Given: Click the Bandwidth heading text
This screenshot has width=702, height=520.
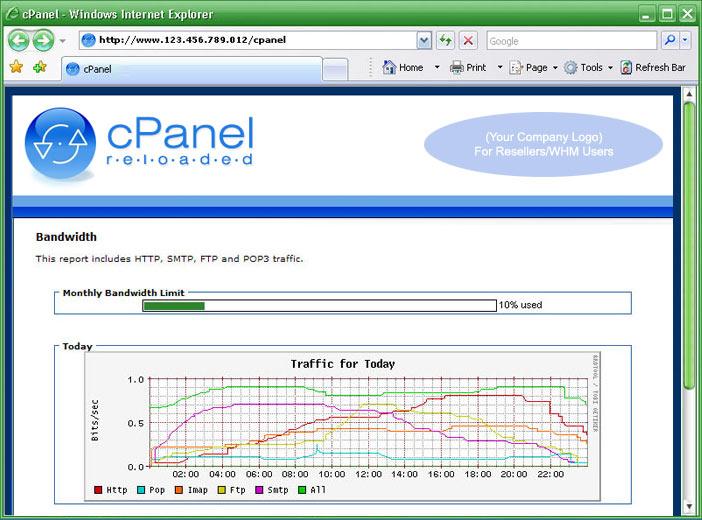Looking at the screenshot, I should pos(66,237).
